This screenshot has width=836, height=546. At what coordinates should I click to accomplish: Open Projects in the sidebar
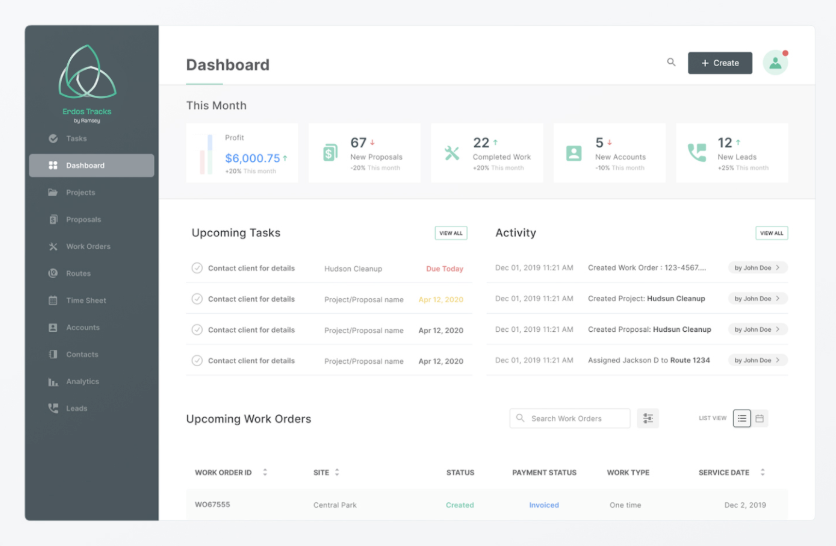[x=80, y=192]
